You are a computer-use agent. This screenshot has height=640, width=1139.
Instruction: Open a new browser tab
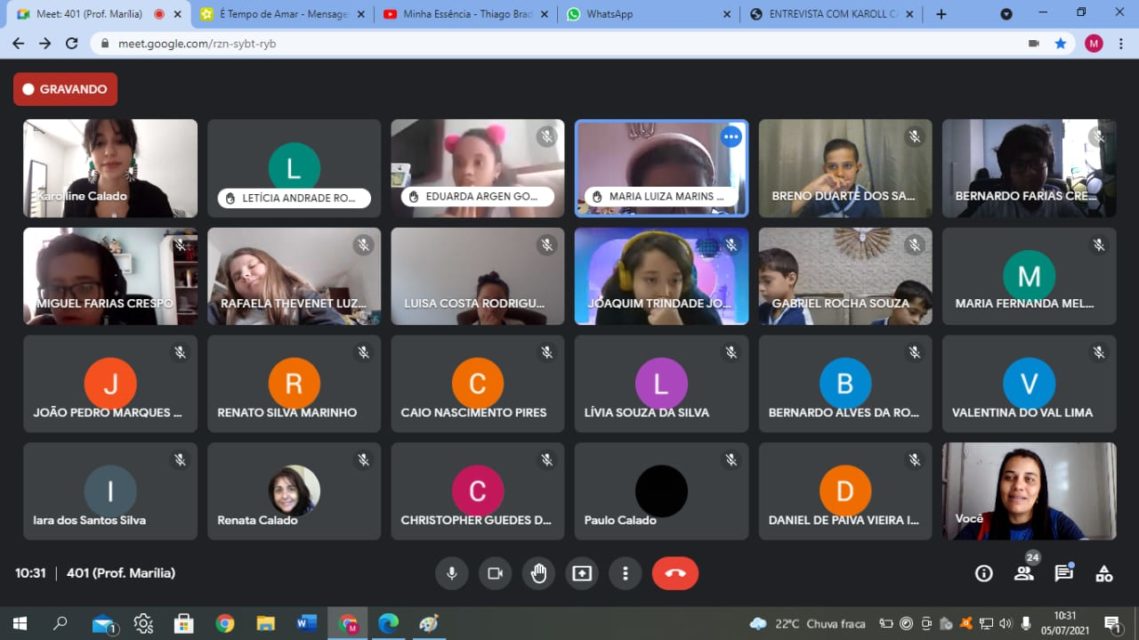pyautogui.click(x=941, y=14)
